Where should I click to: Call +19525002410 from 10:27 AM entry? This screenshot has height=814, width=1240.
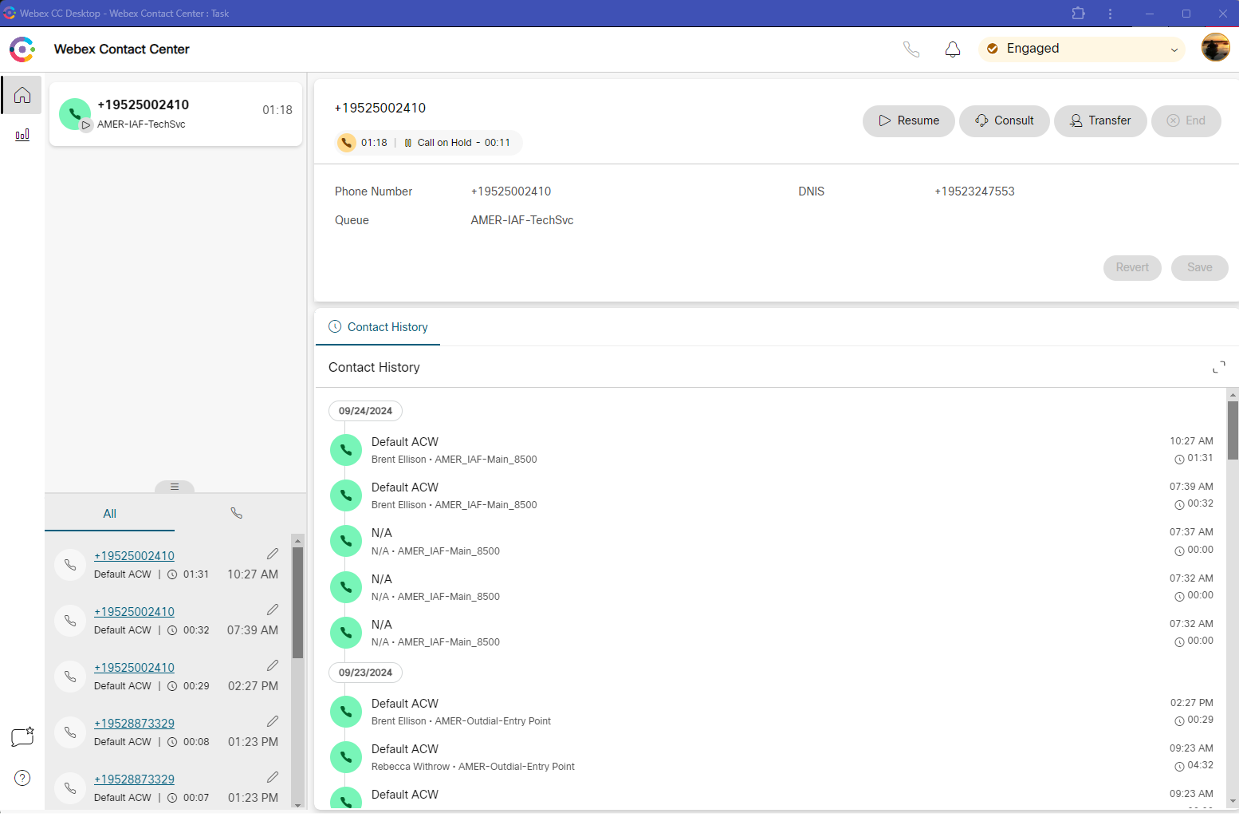coord(134,556)
